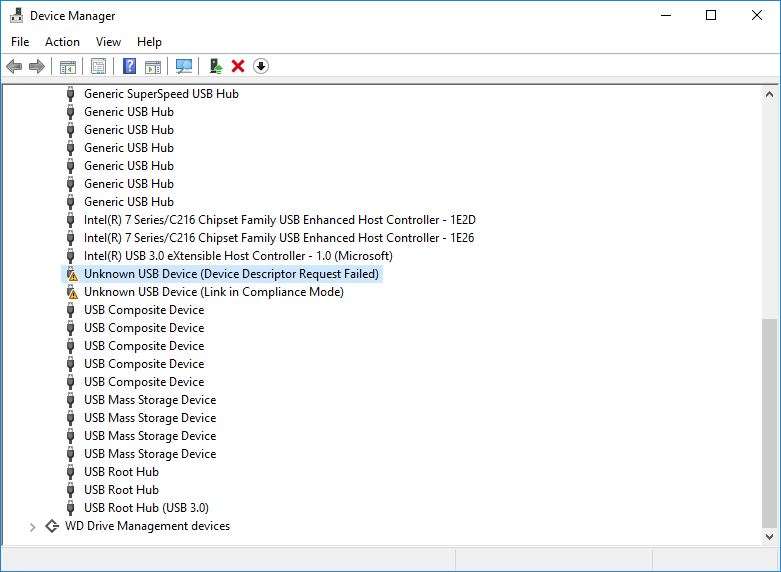Click the Forward arrow toolbar icon
The height and width of the screenshot is (572, 781).
click(37, 66)
